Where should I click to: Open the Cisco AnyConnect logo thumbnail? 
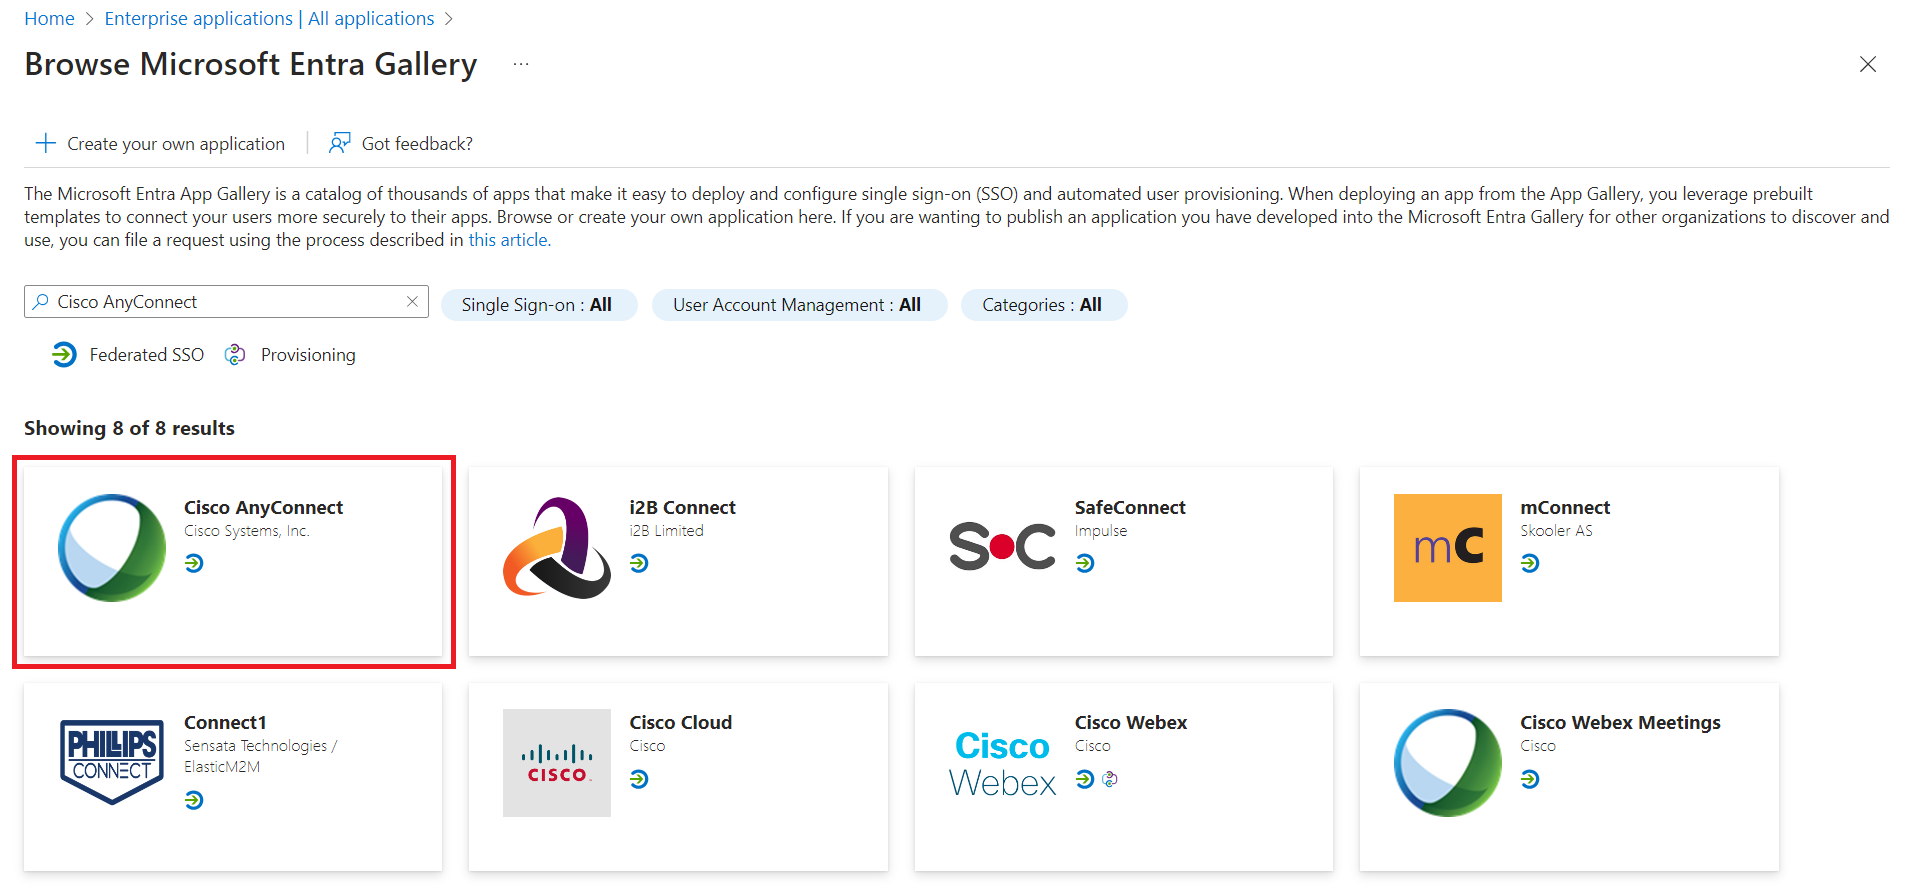(112, 548)
